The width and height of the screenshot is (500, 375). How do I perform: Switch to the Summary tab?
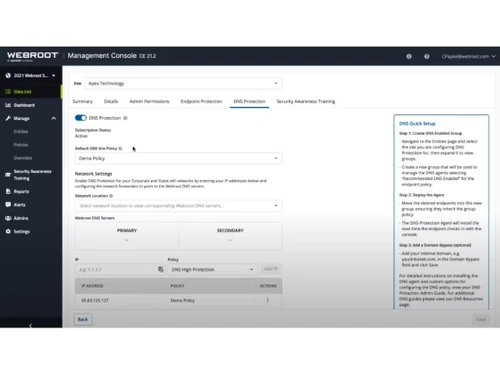82,101
